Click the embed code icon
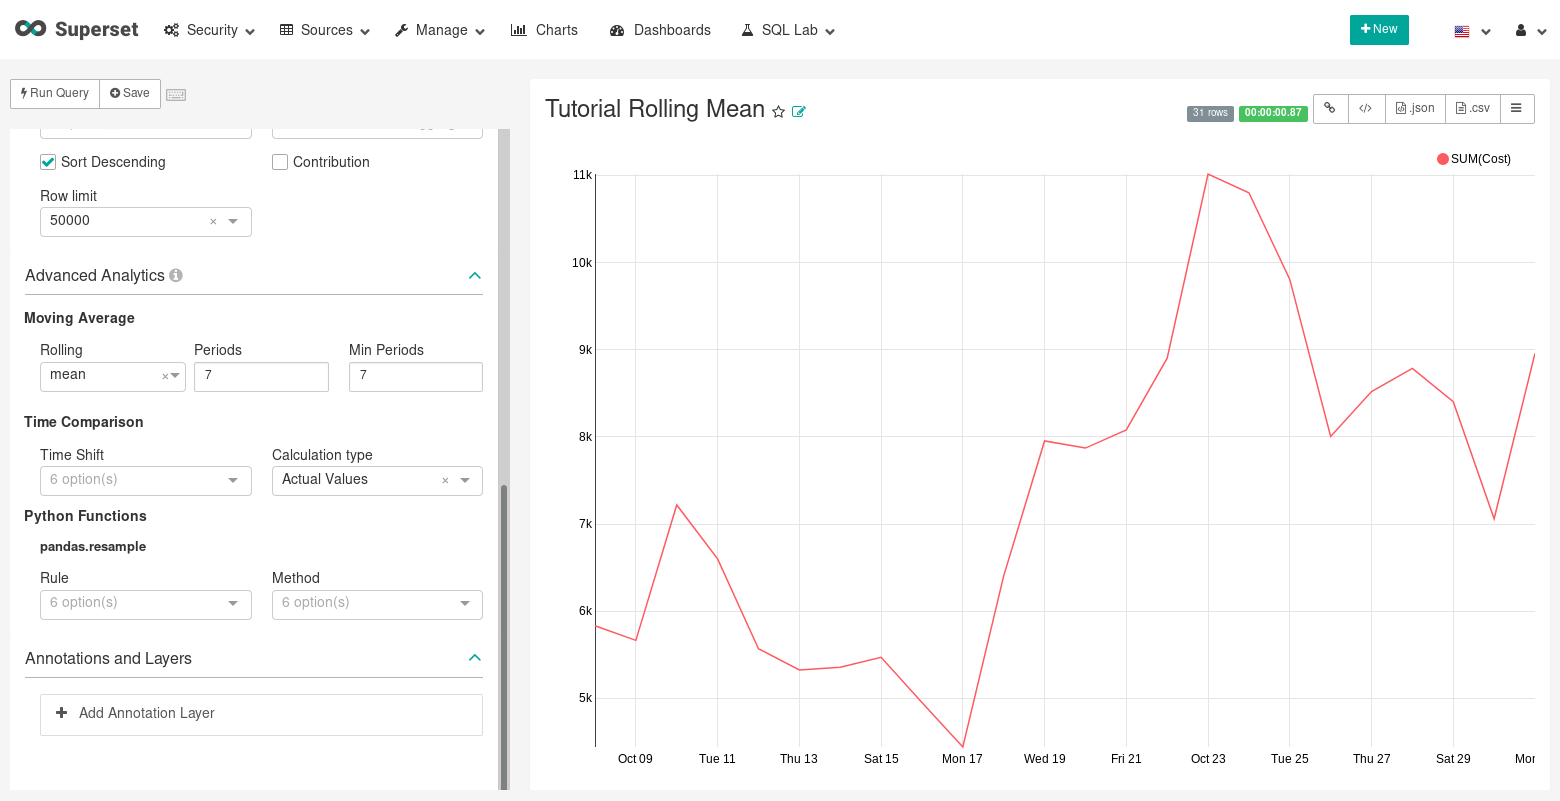1560x801 pixels. point(1366,108)
